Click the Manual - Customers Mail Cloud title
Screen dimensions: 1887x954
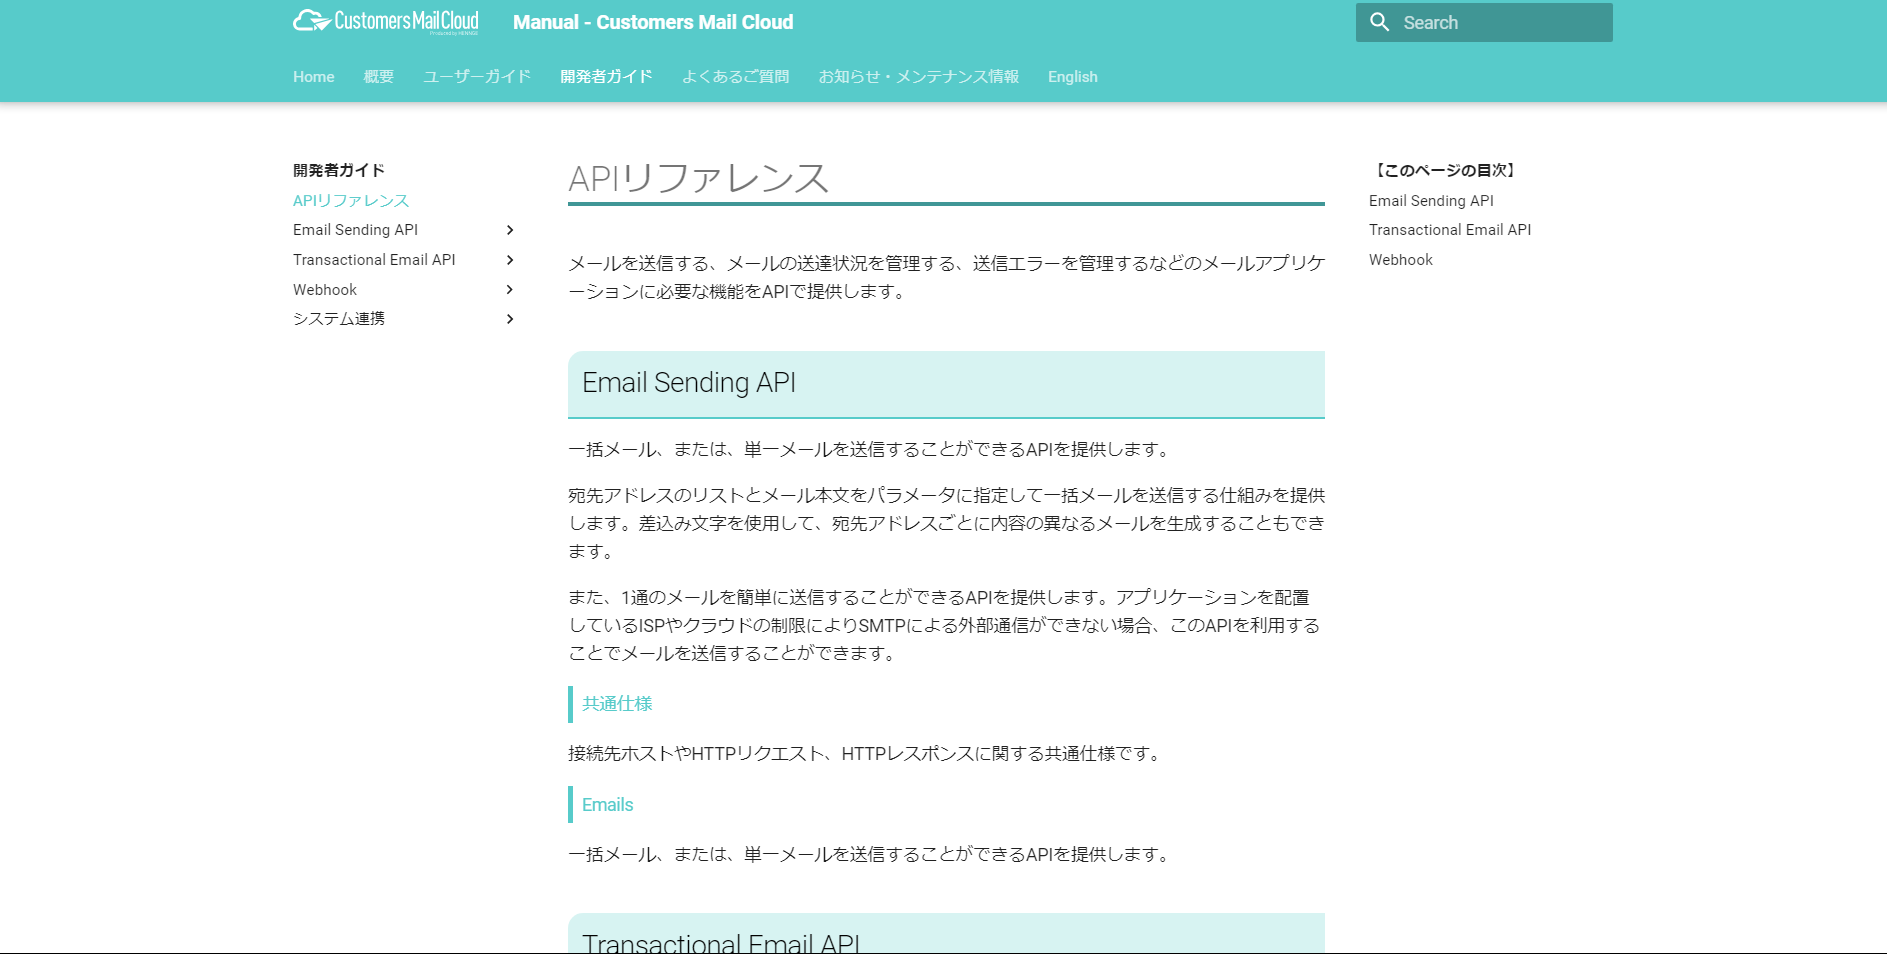[653, 22]
